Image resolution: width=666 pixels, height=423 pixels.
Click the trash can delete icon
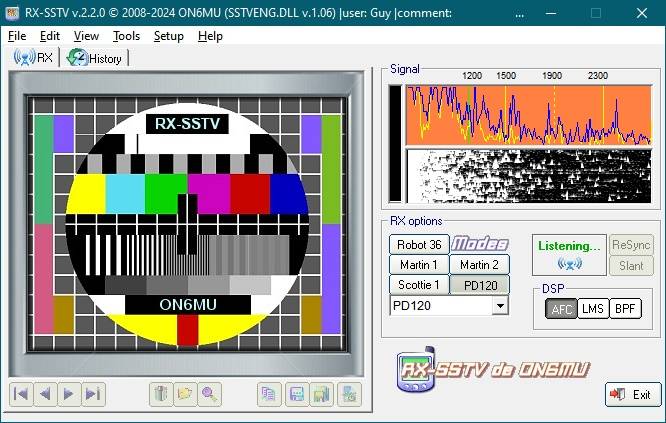coord(160,394)
